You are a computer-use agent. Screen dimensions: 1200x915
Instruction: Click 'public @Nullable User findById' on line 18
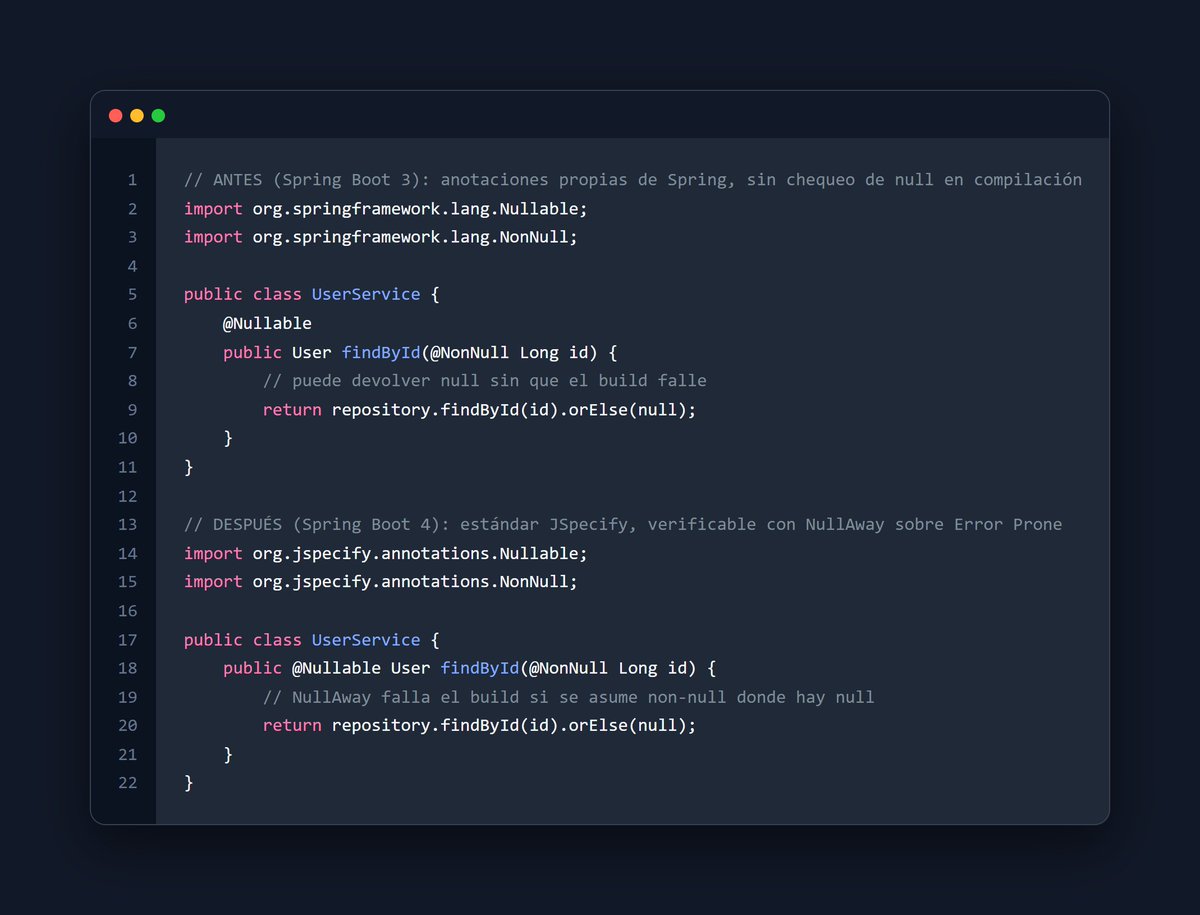click(x=371, y=668)
